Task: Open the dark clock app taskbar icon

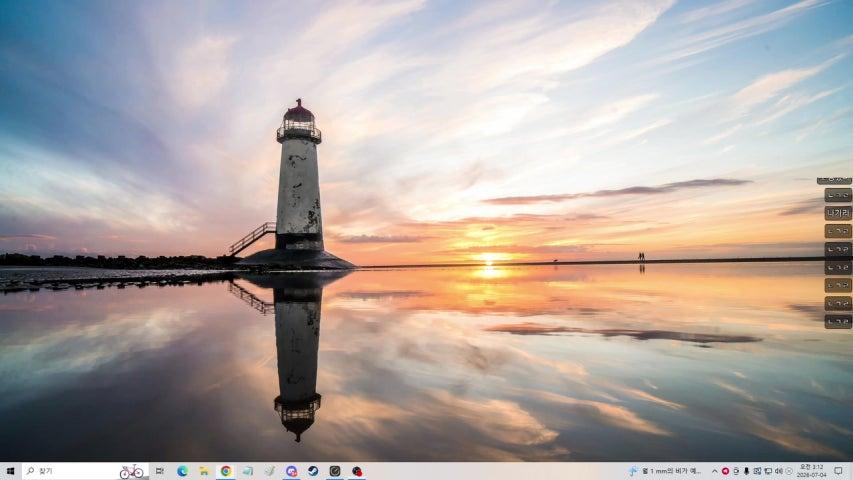Action: pos(335,471)
